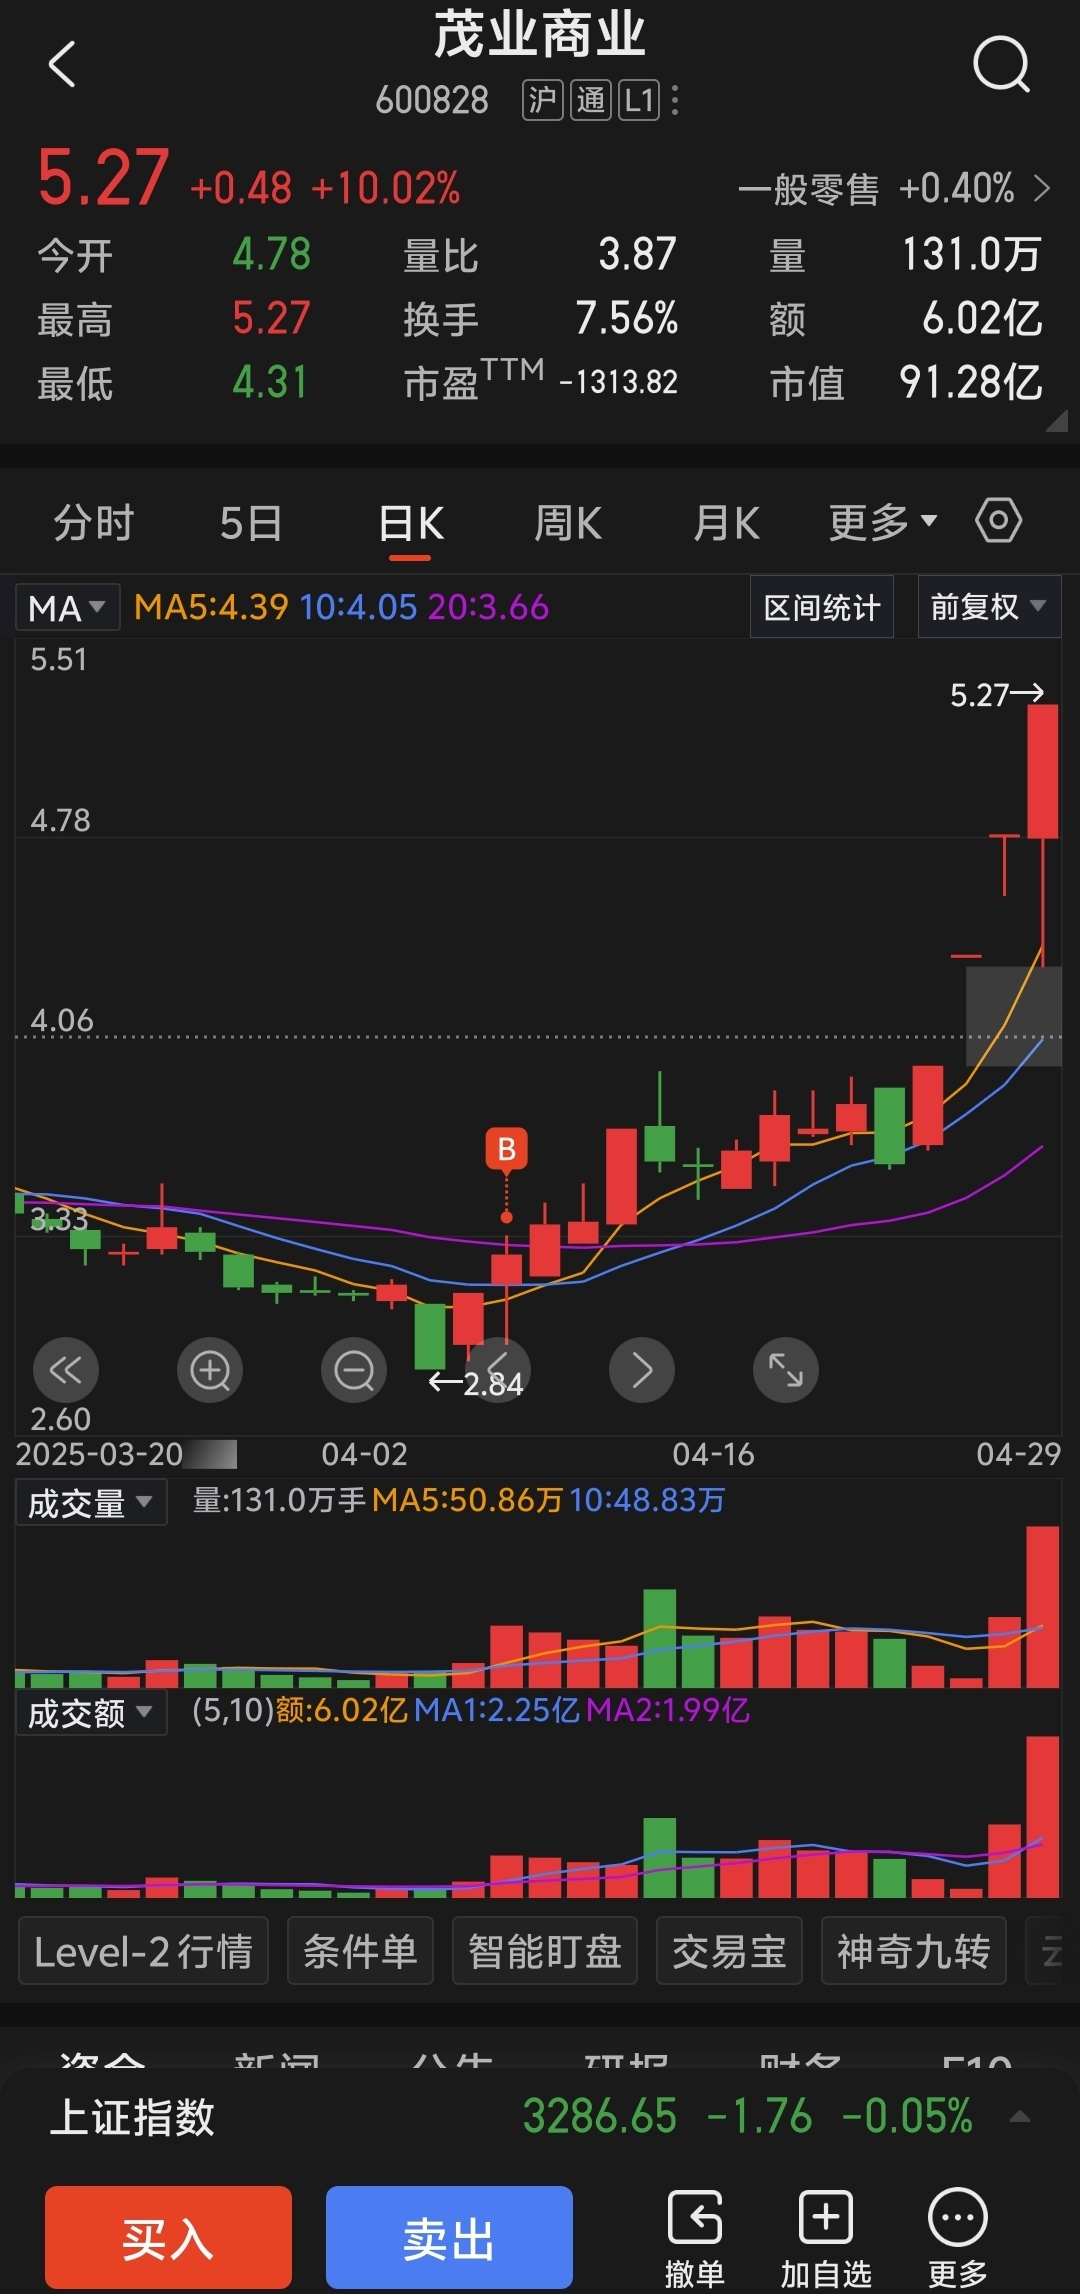The height and width of the screenshot is (2294, 1080).
Task: Tap the tallest red volume bar
Action: pyautogui.click(x=1043, y=1607)
